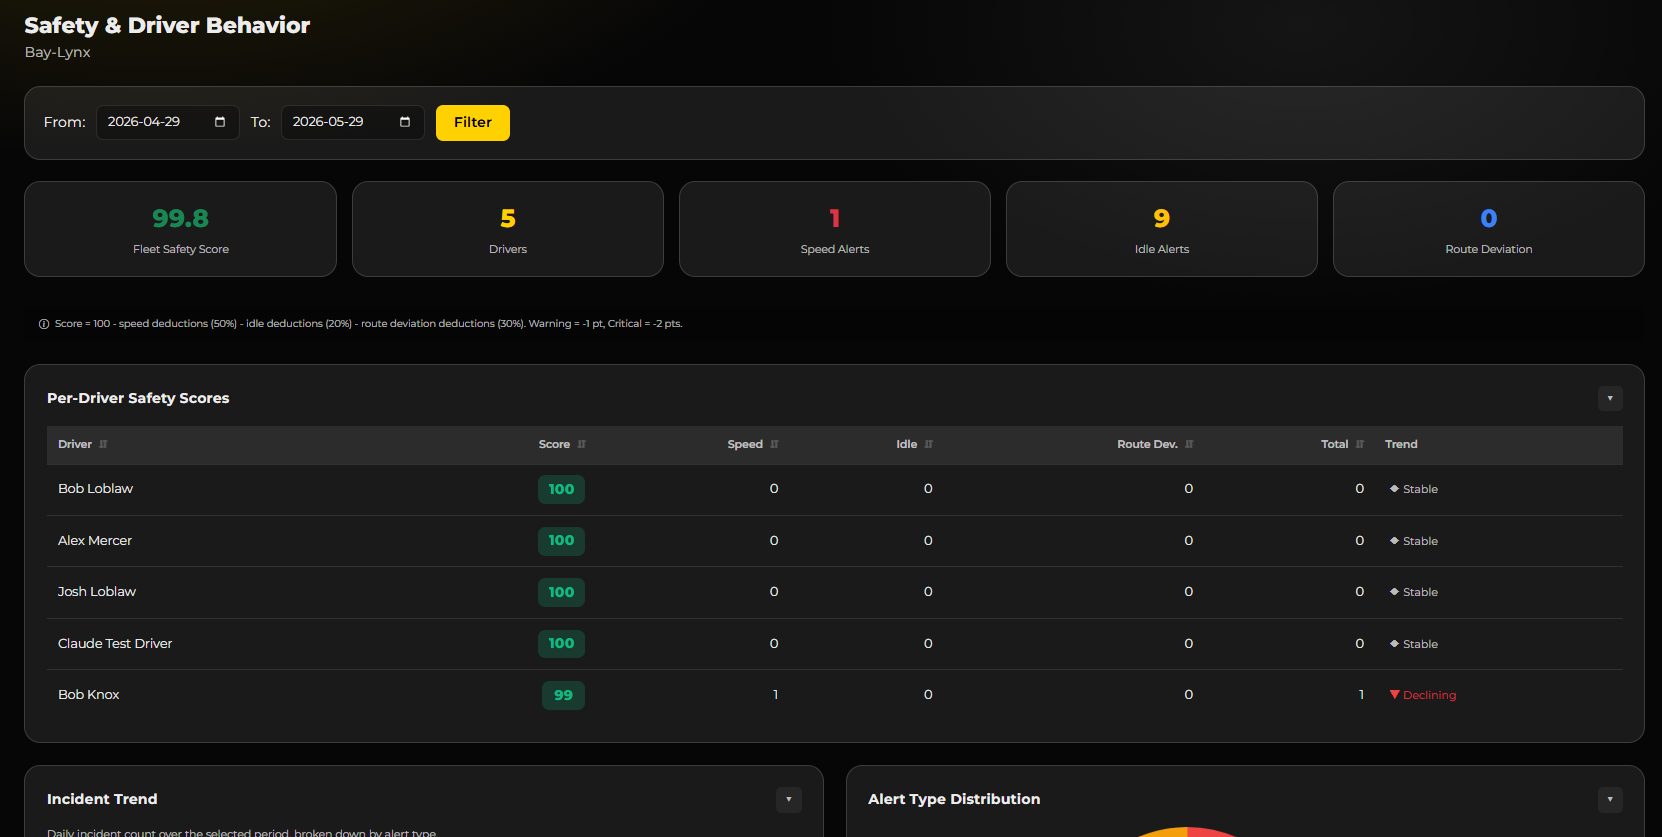
Task: Sort table by Route Dev. column icon
Action: coord(1189,444)
